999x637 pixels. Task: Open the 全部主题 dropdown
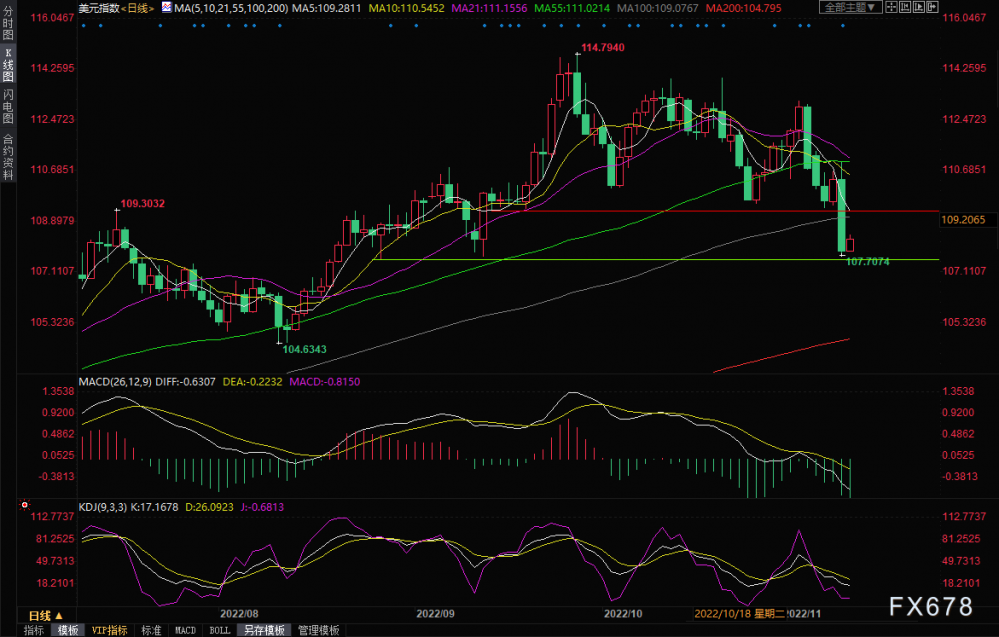[851, 8]
